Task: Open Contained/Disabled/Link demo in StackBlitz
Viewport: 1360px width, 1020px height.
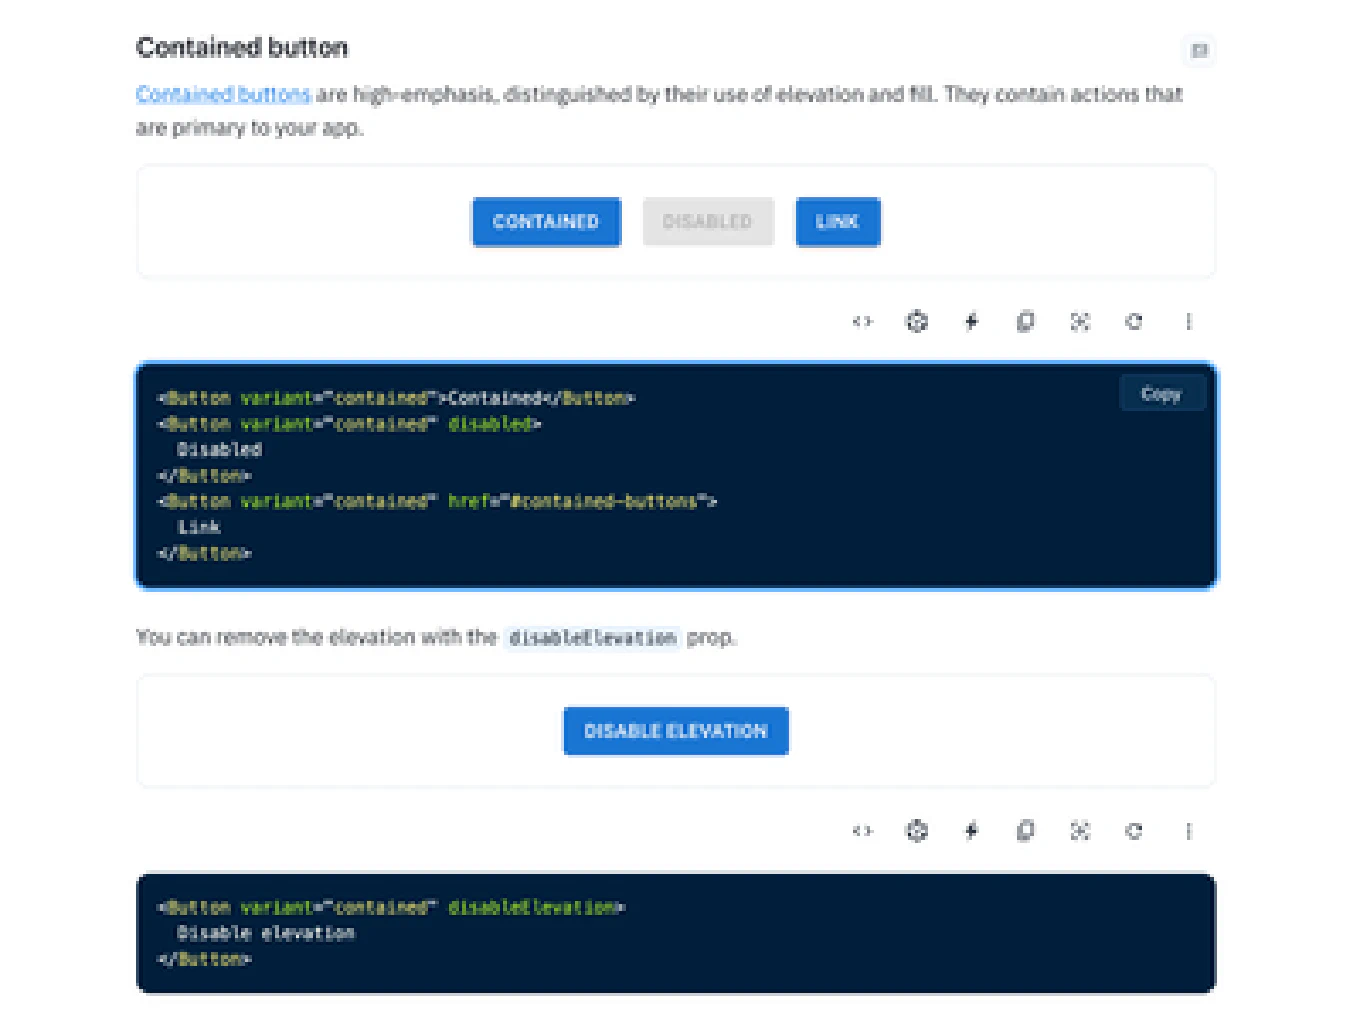Action: [x=971, y=322]
